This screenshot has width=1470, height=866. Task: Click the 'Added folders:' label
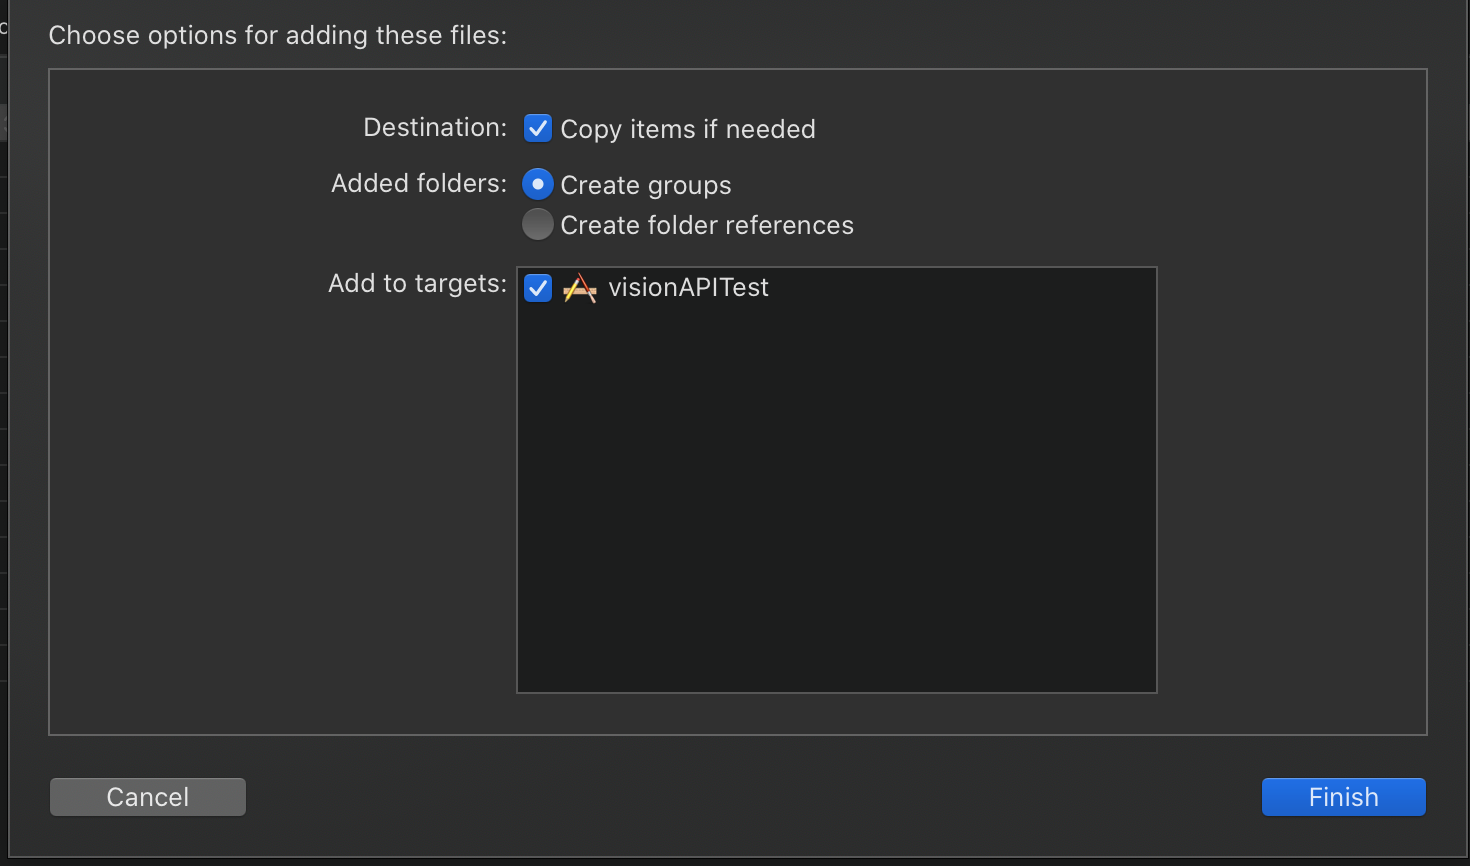[419, 184]
